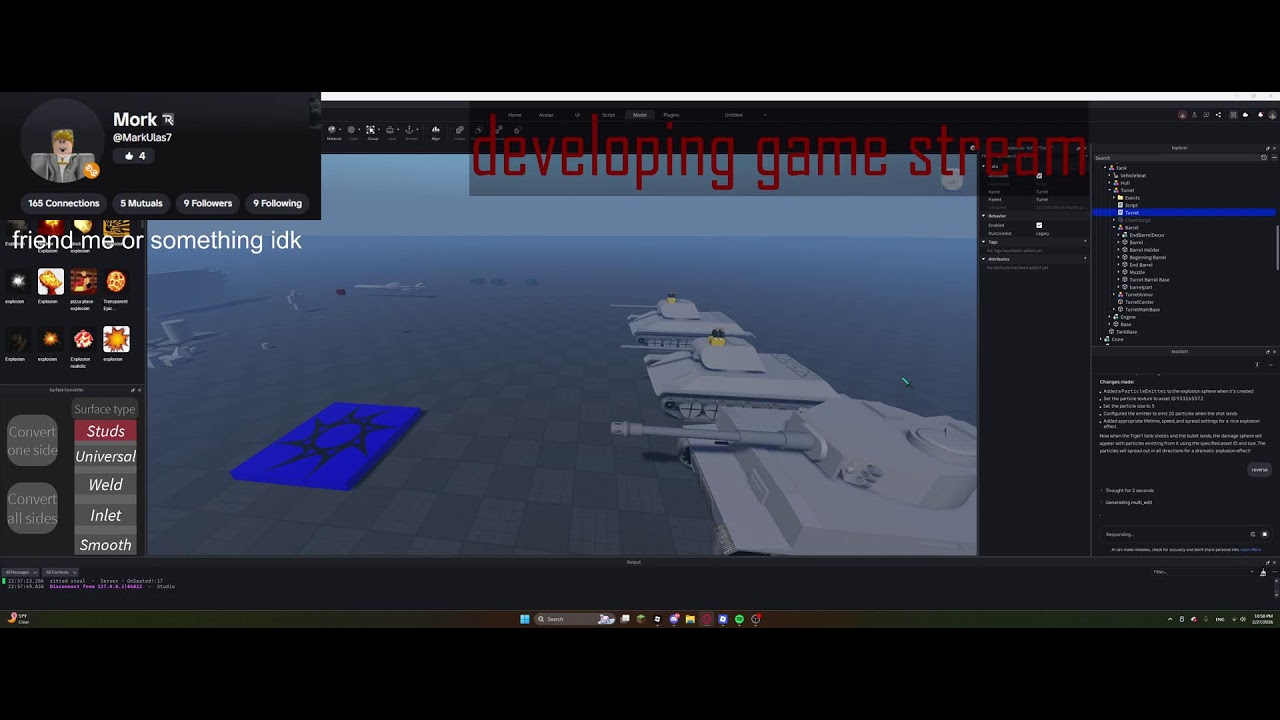Click the 9 Followers button
The height and width of the screenshot is (720, 1280).
point(208,203)
